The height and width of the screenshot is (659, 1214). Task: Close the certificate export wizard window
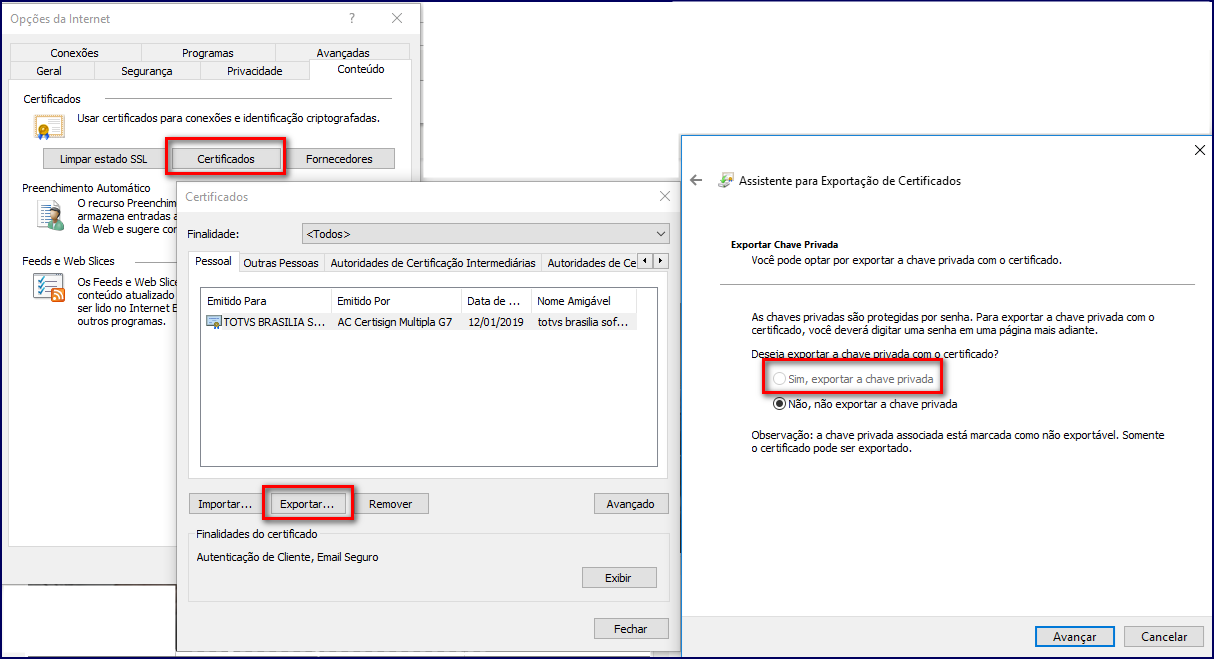(x=1200, y=150)
